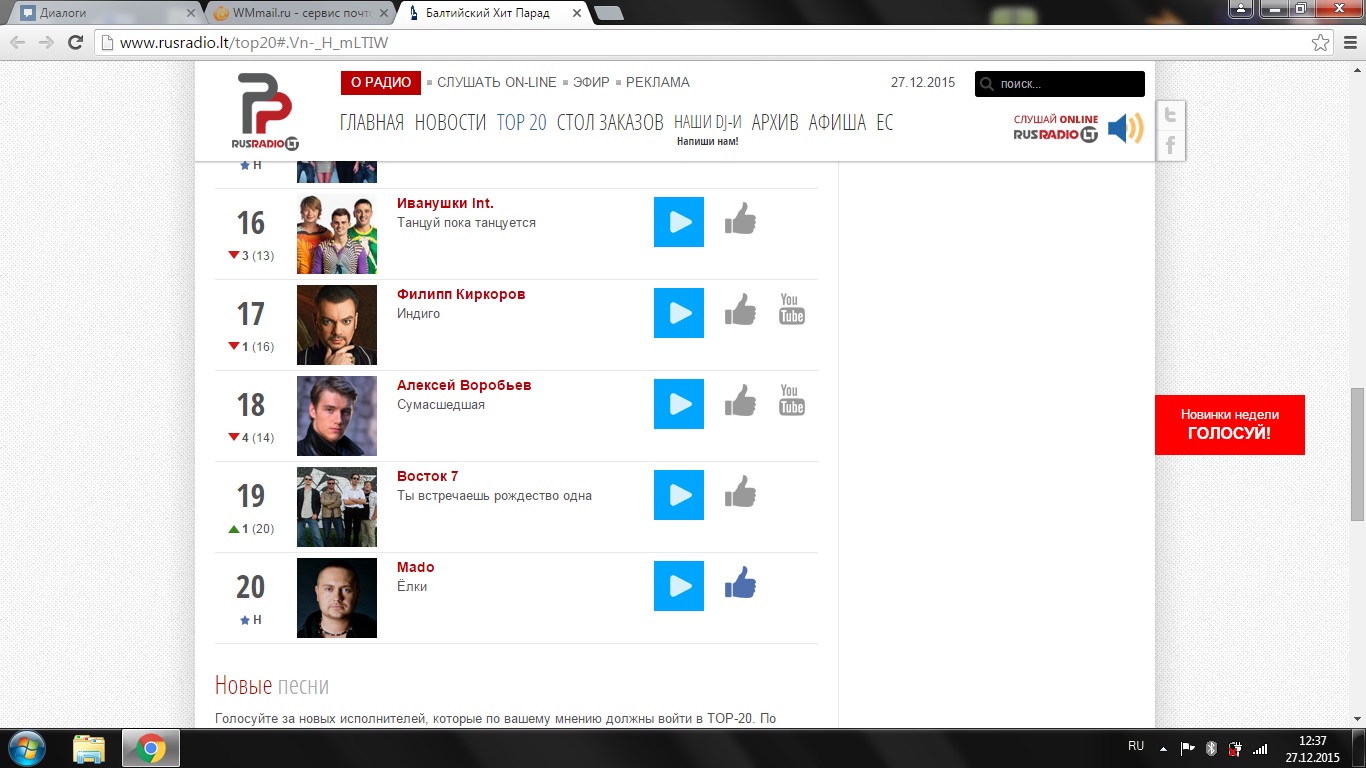
Task: Click the search magnifier icon
Action: [x=987, y=84]
